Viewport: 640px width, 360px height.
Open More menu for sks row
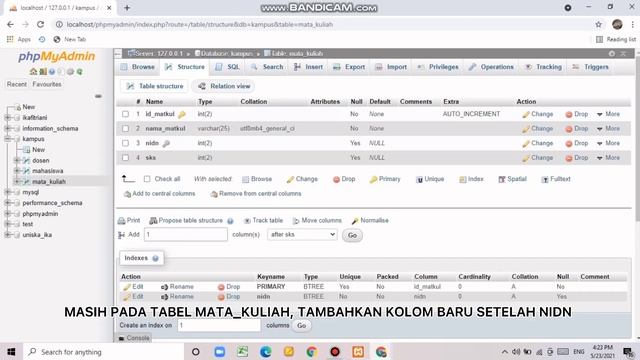(x=608, y=158)
